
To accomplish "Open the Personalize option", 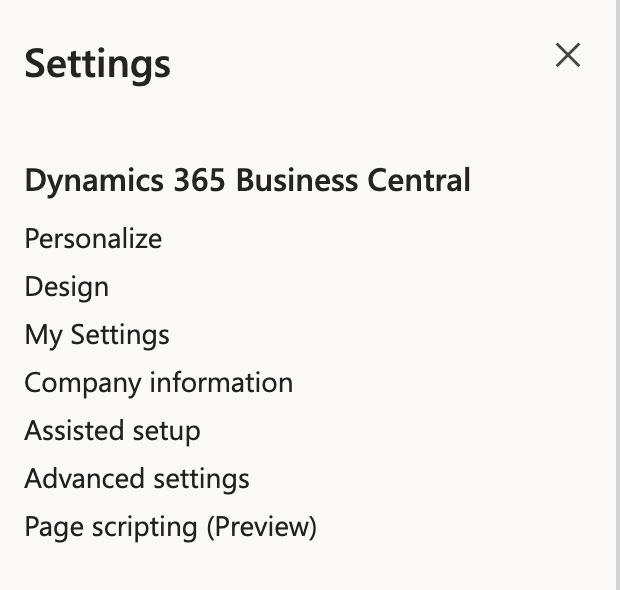I will (93, 239).
